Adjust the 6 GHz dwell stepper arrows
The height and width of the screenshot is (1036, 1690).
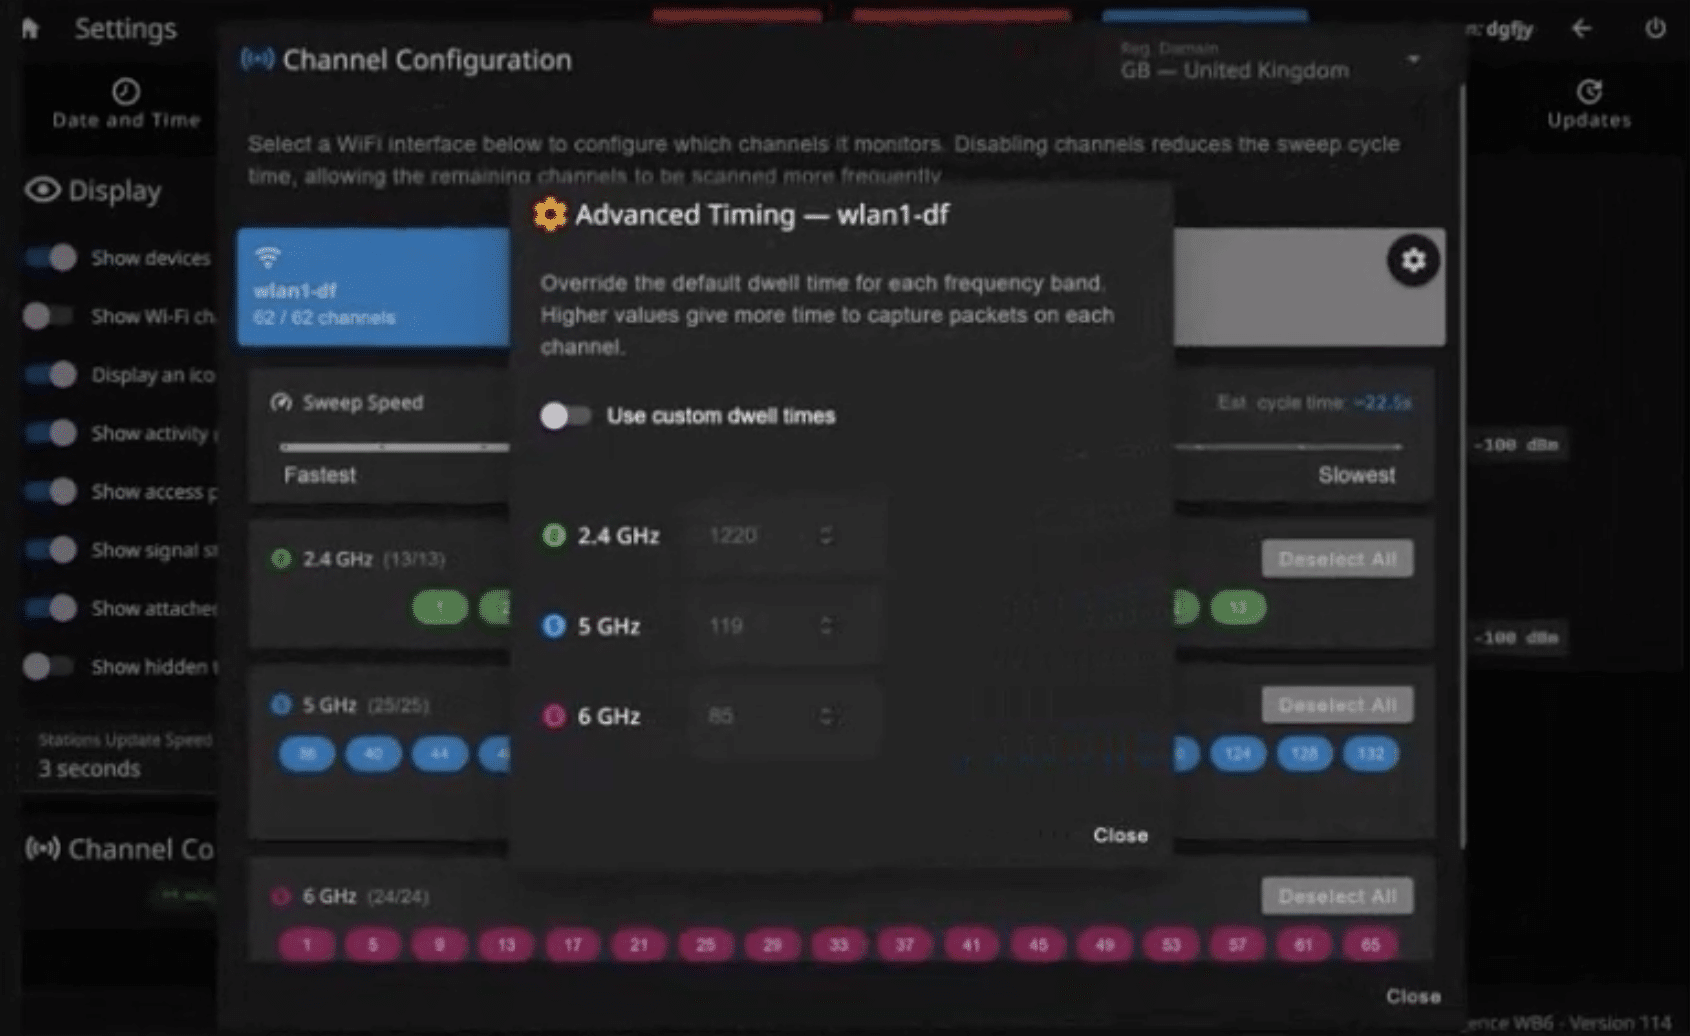(826, 716)
